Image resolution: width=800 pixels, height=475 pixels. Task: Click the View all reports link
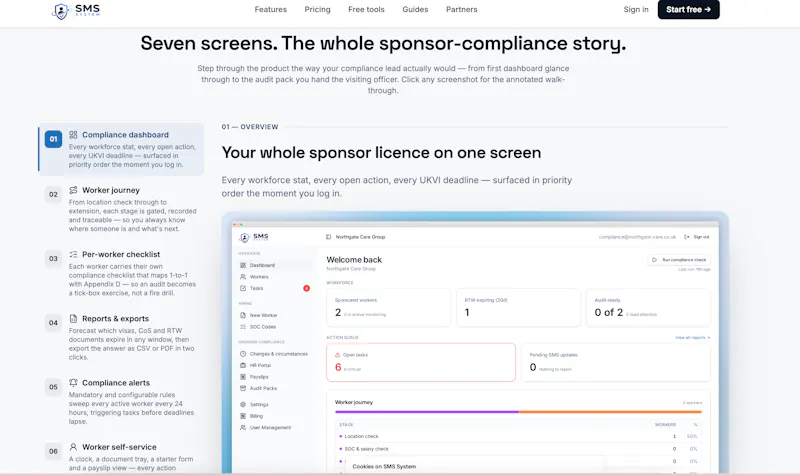[692, 337]
